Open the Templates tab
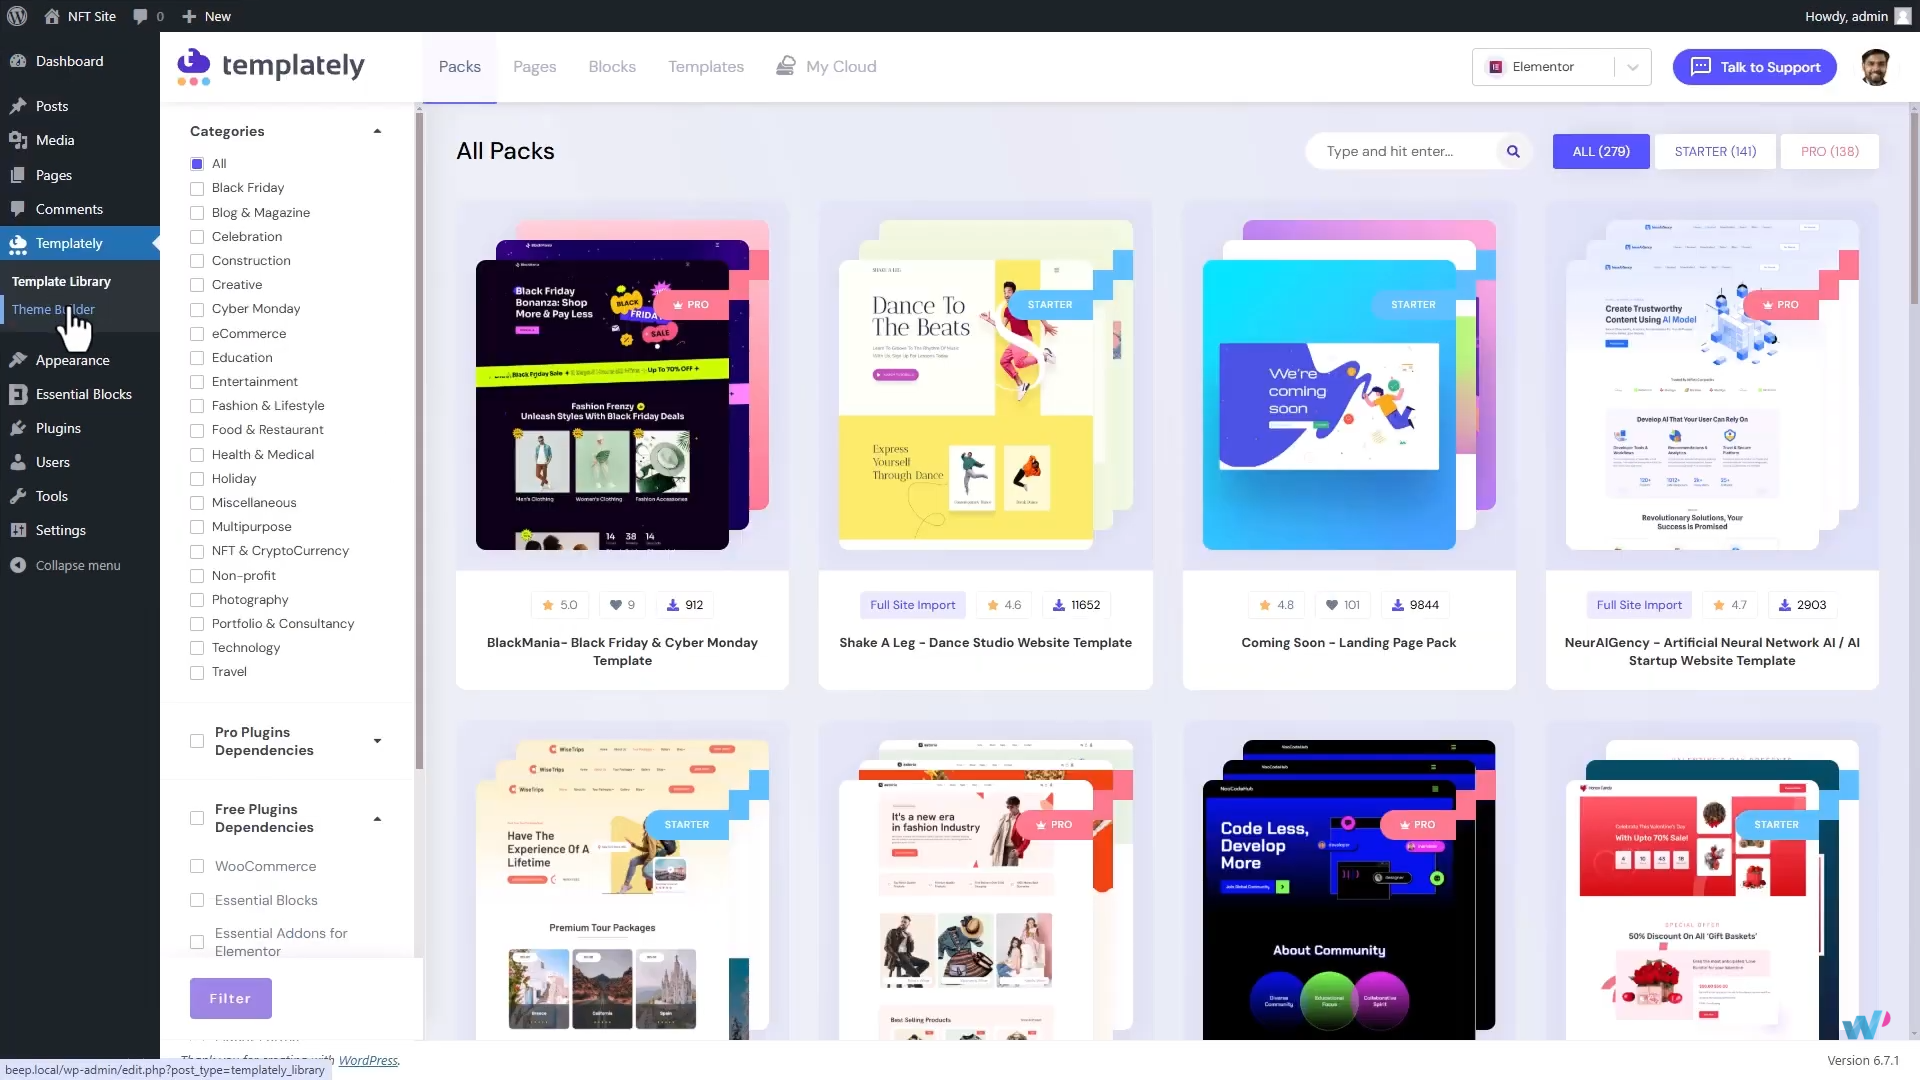The height and width of the screenshot is (1080, 1920). 705,66
